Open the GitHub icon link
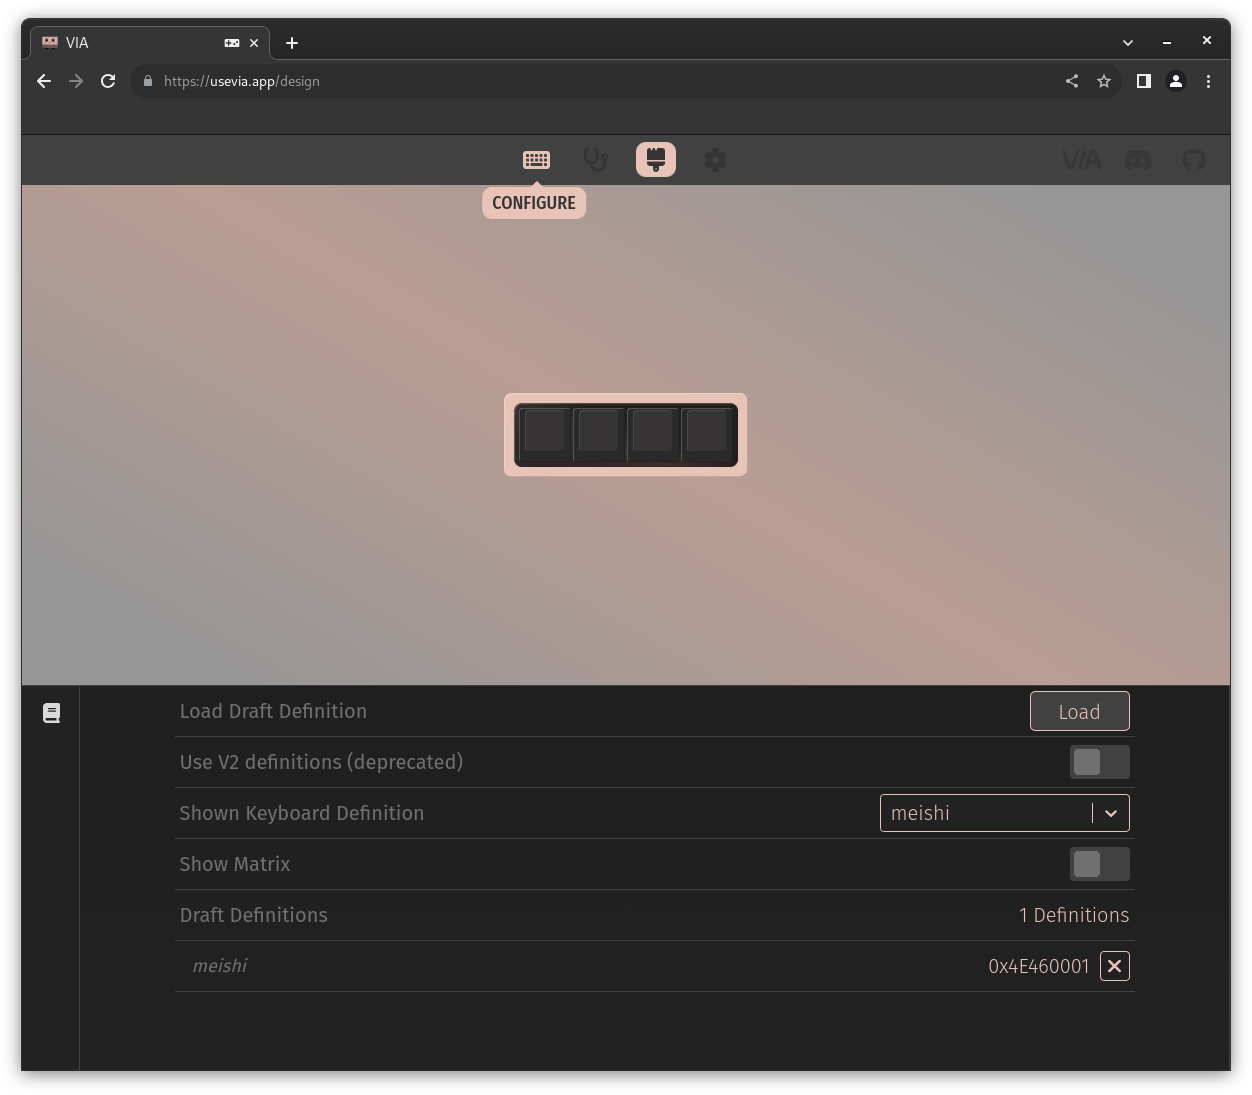1252x1095 pixels. 1194,160
